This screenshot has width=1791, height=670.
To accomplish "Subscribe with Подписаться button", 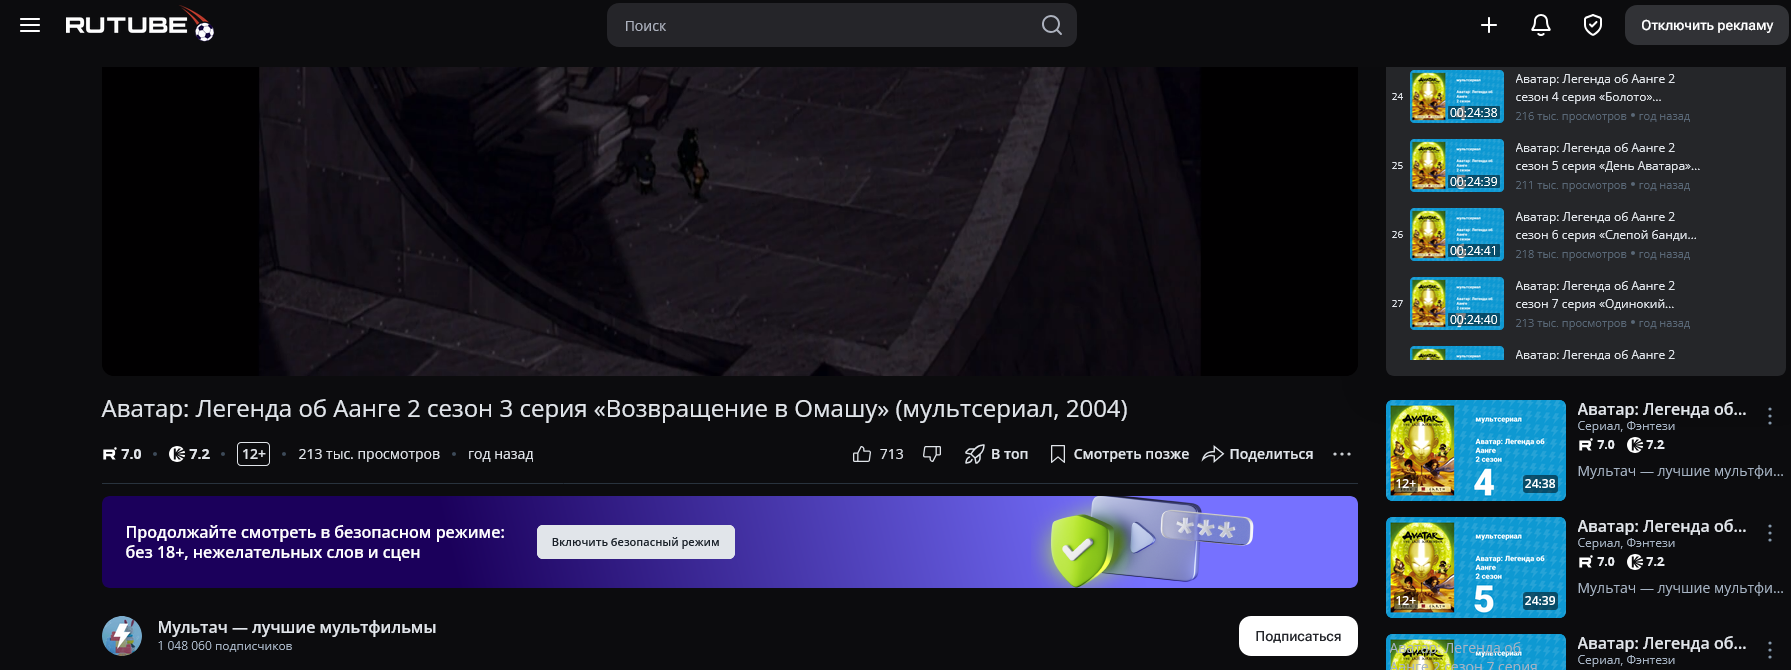I will click(1298, 636).
